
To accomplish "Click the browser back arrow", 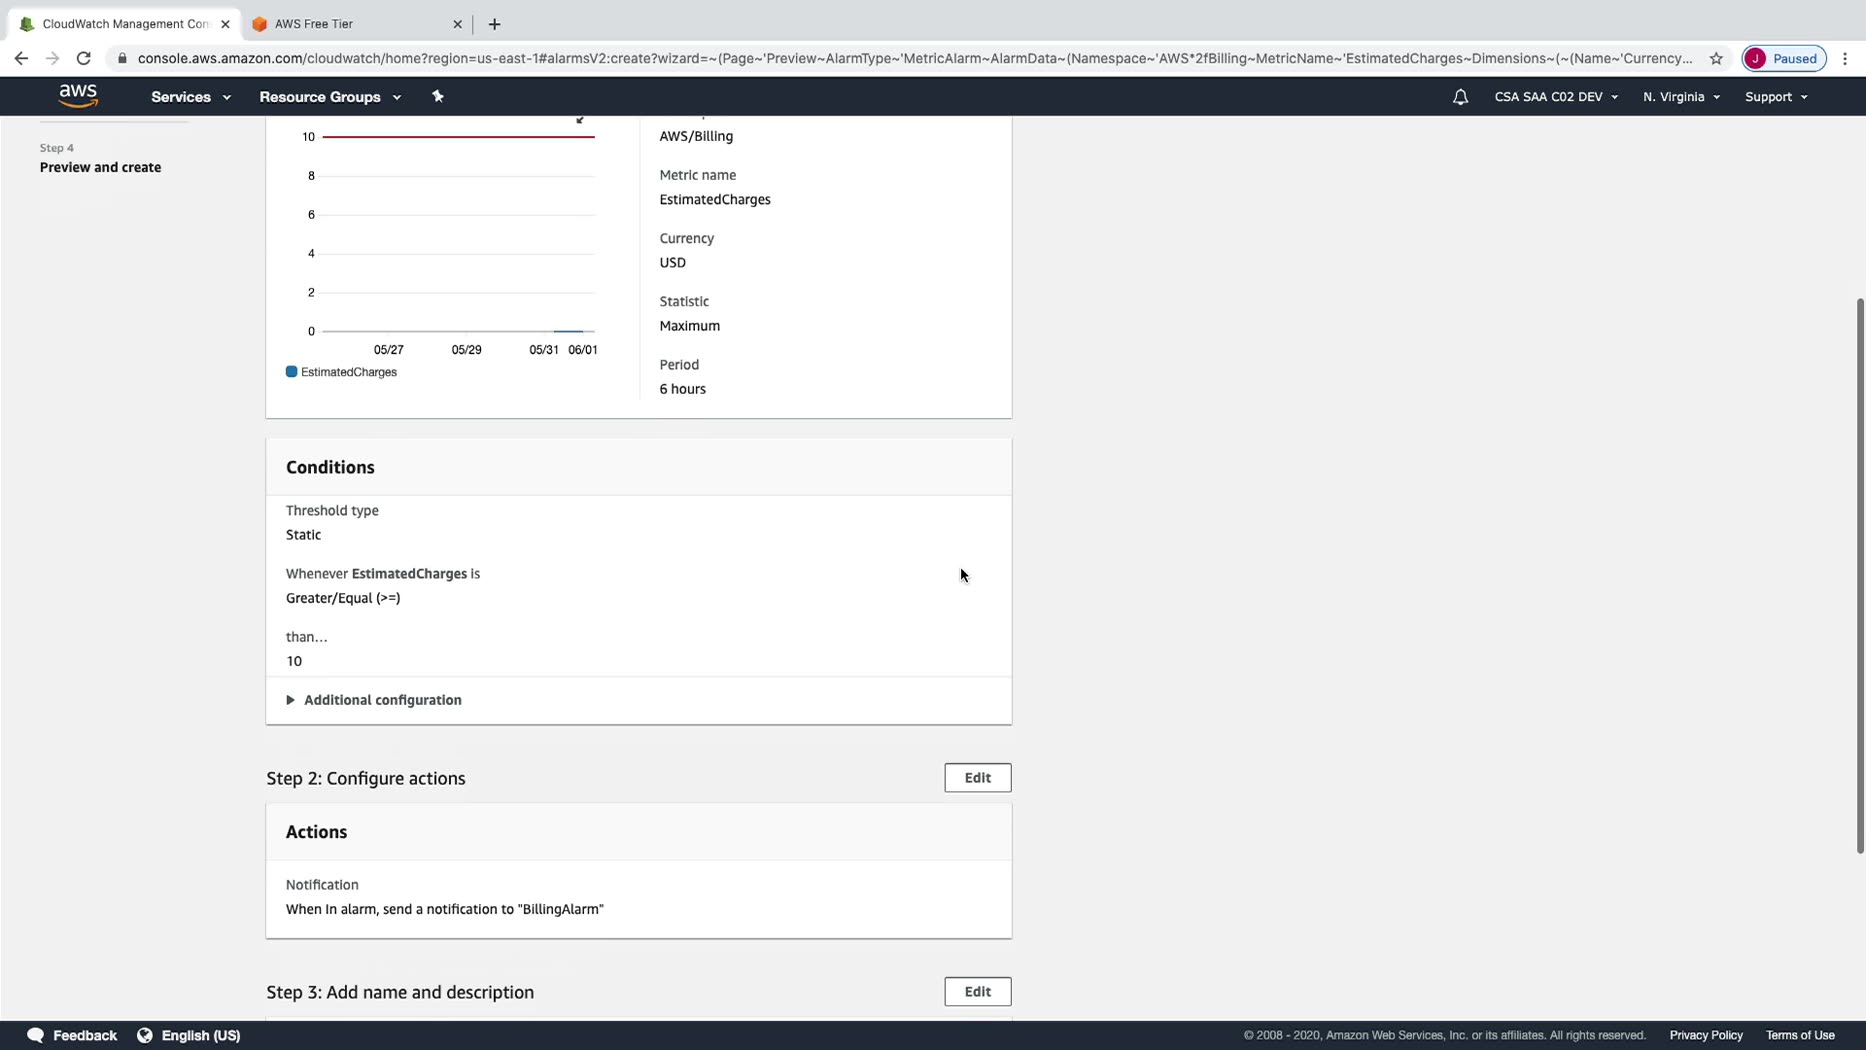I will [21, 58].
